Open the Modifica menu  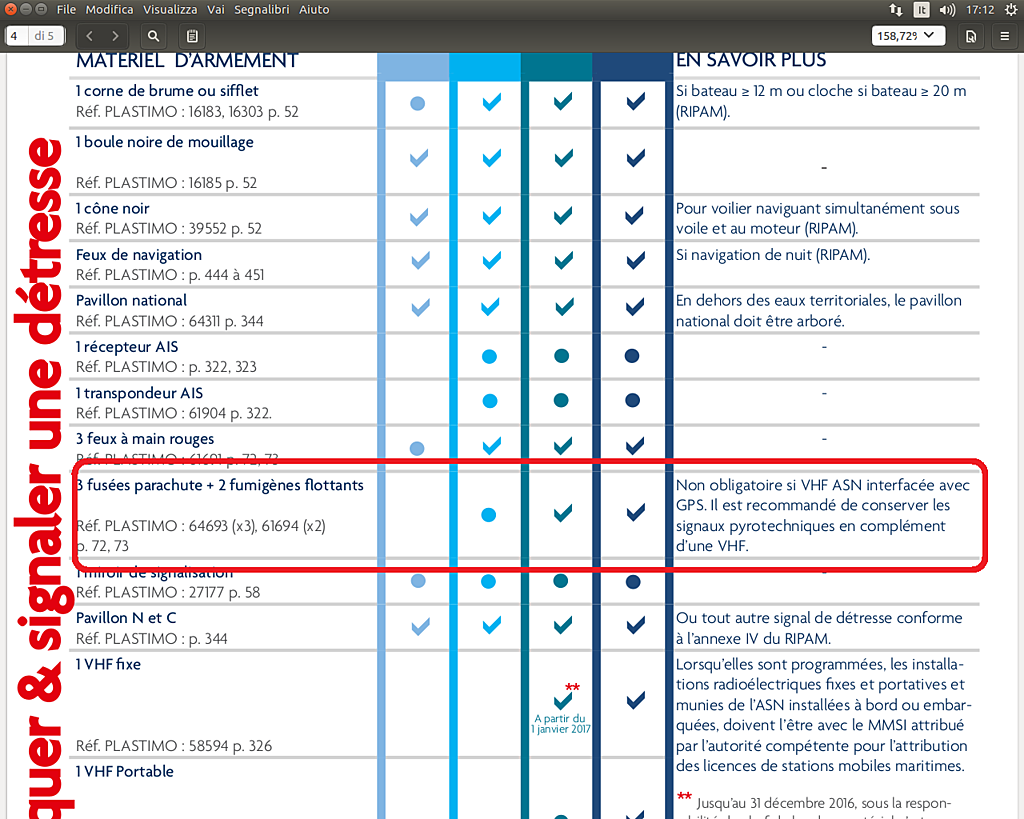[109, 10]
